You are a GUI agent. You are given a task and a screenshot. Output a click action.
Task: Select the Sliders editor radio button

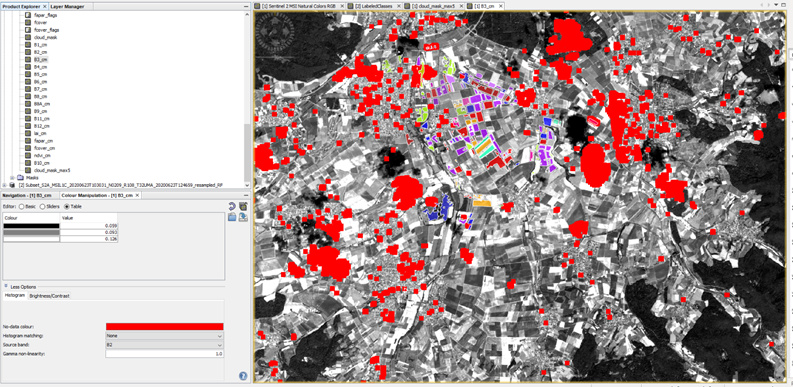pyautogui.click(x=42, y=206)
